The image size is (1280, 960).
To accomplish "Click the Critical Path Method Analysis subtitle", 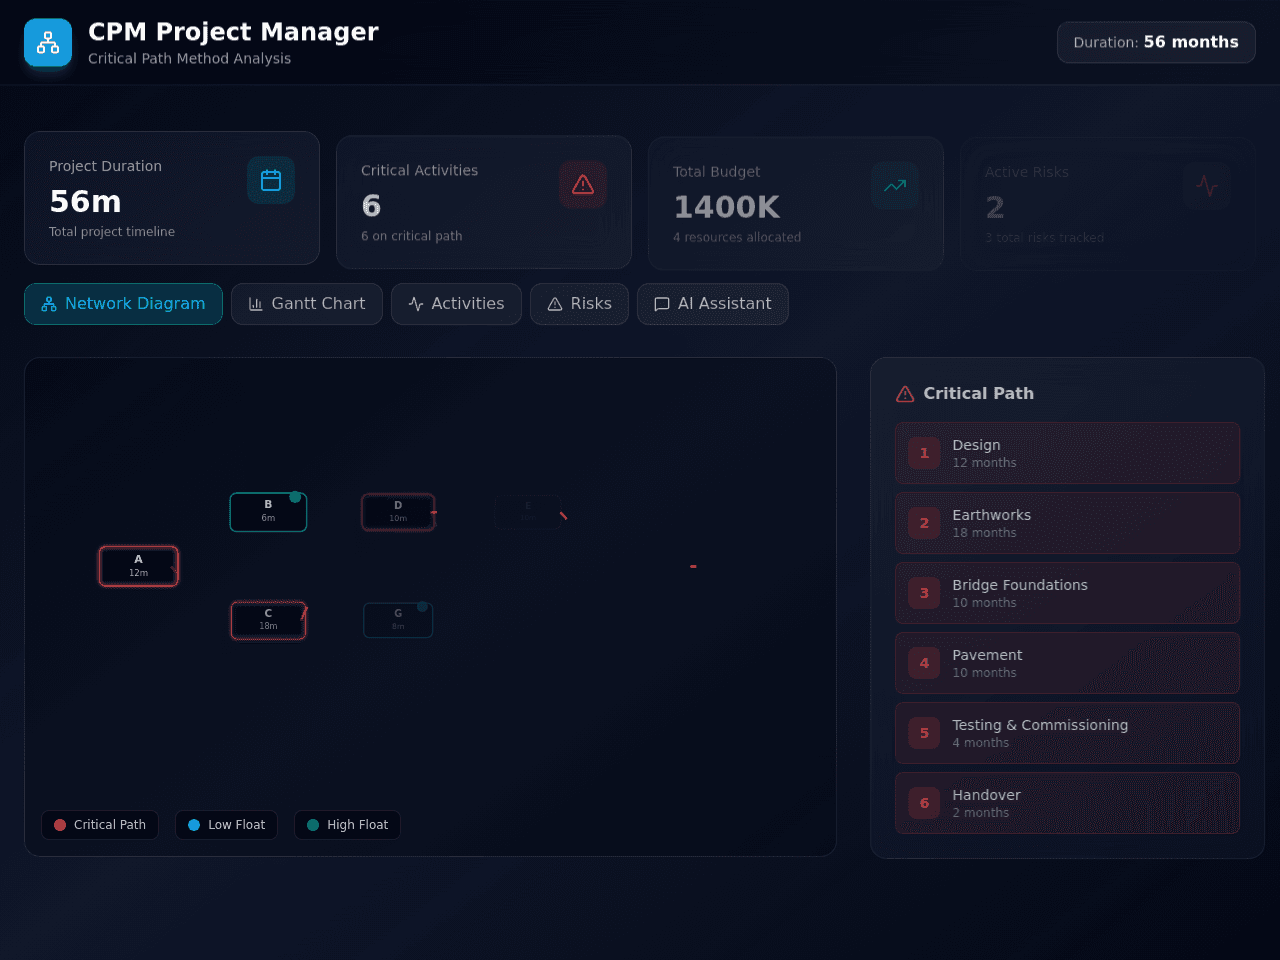I will [x=189, y=59].
